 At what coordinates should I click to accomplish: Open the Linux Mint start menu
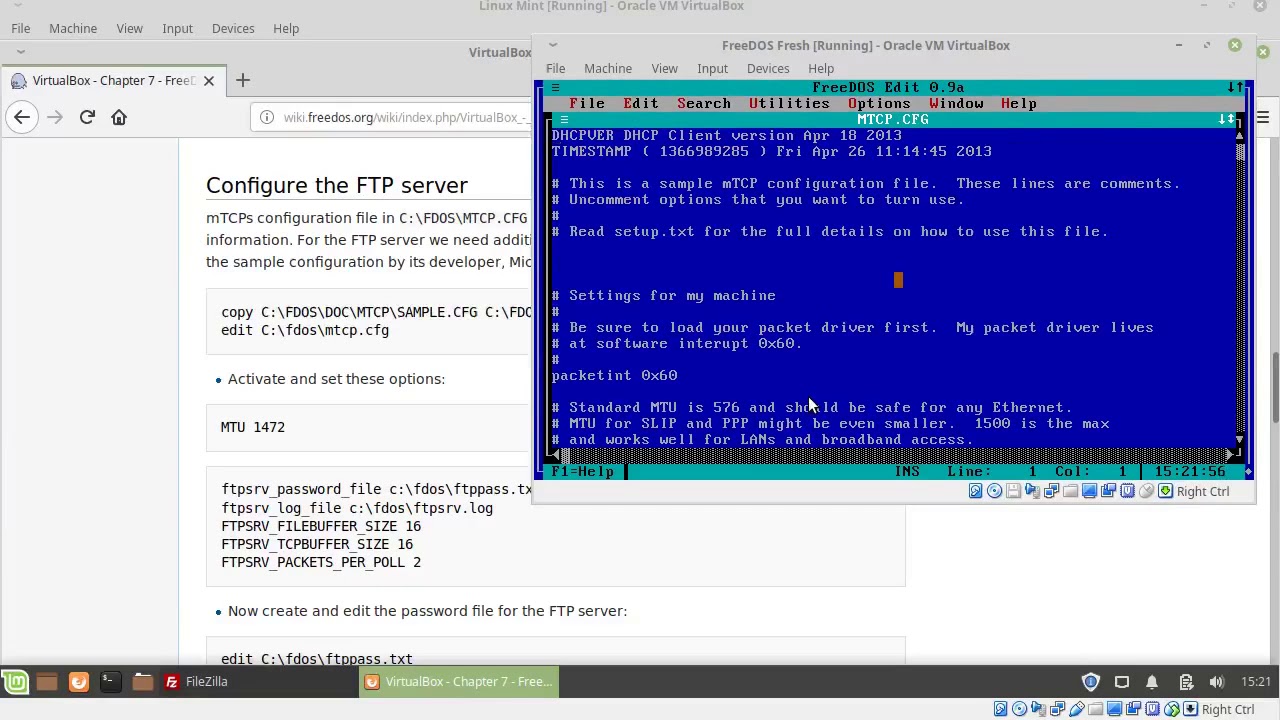[15, 682]
